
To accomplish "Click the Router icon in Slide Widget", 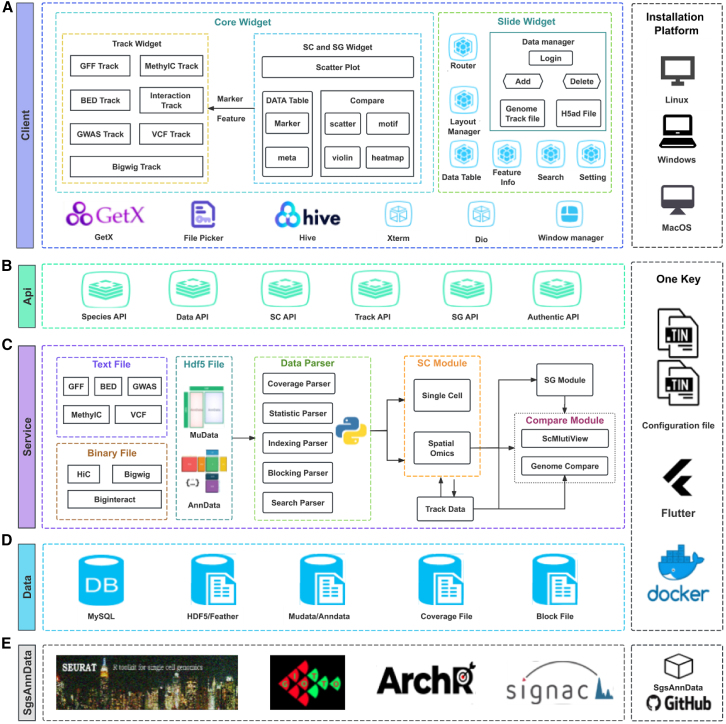I will 463,46.
